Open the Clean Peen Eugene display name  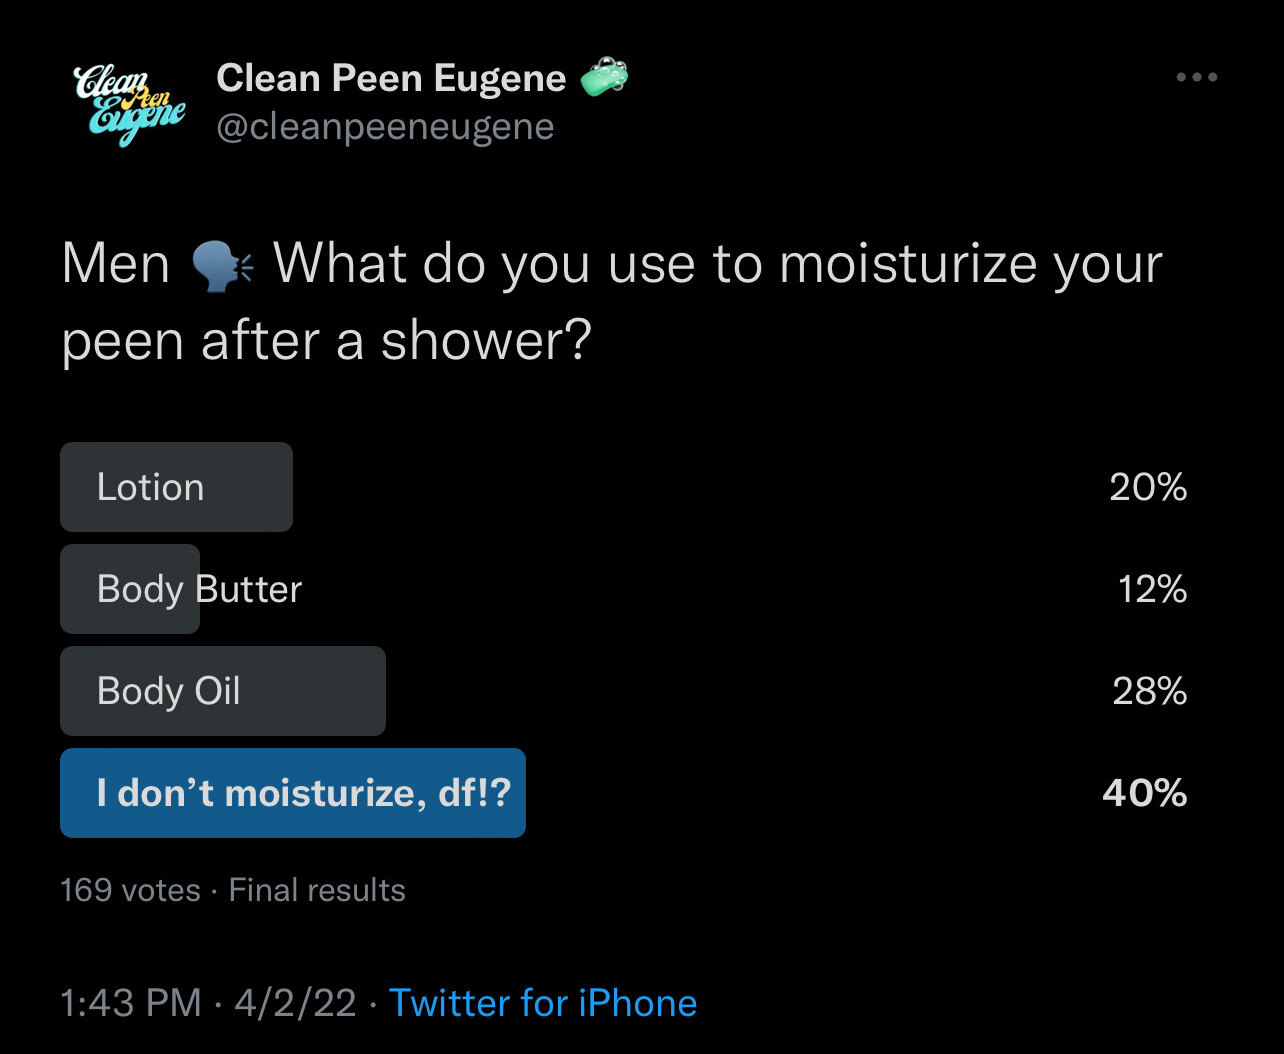click(391, 78)
